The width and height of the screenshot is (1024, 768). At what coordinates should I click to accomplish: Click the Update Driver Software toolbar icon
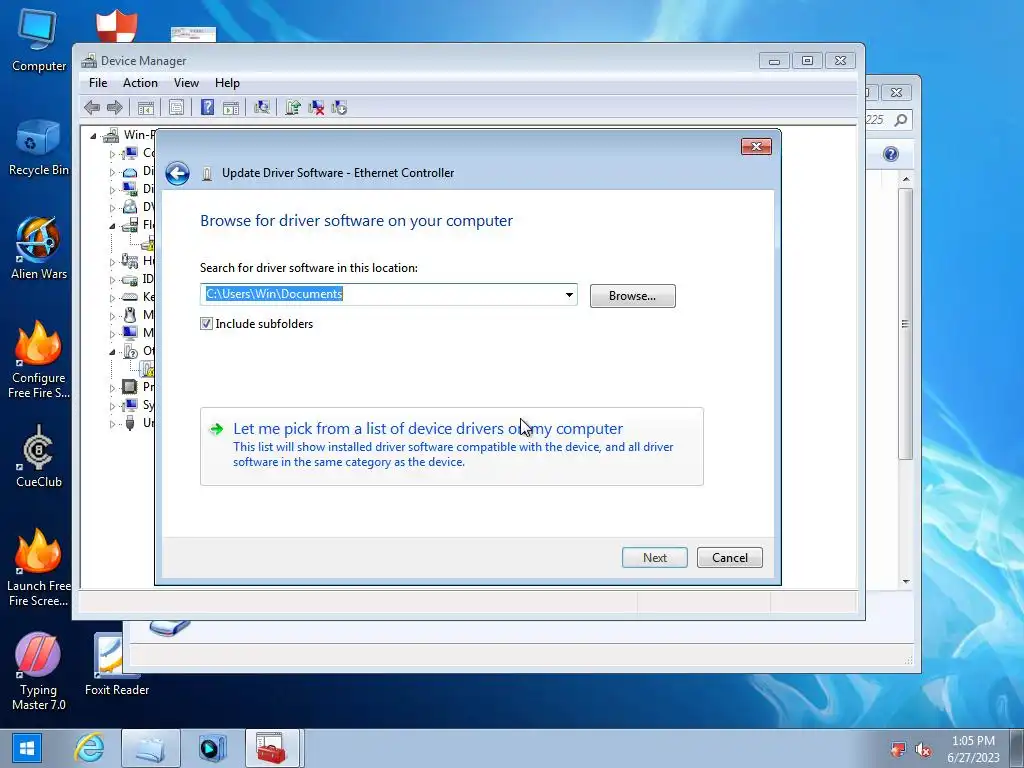293,107
